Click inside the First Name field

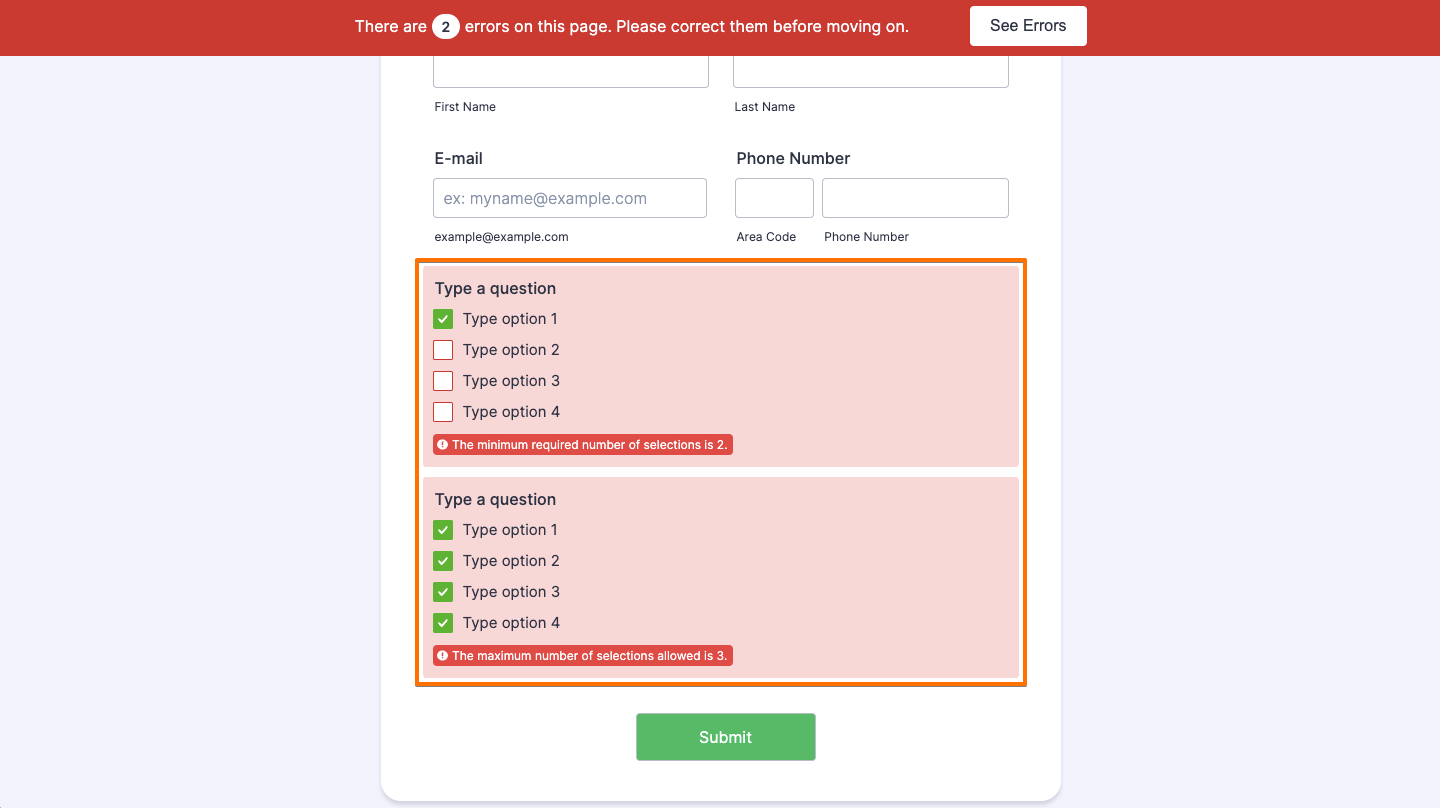tap(570, 70)
